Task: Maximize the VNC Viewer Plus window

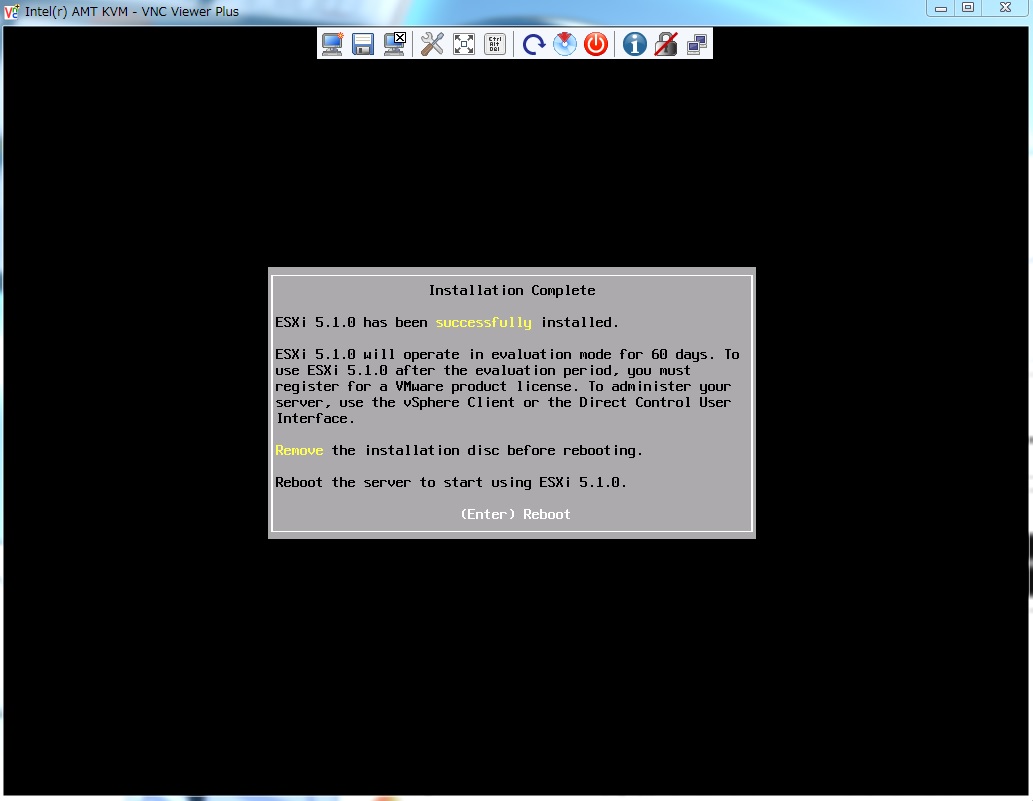Action: click(968, 8)
